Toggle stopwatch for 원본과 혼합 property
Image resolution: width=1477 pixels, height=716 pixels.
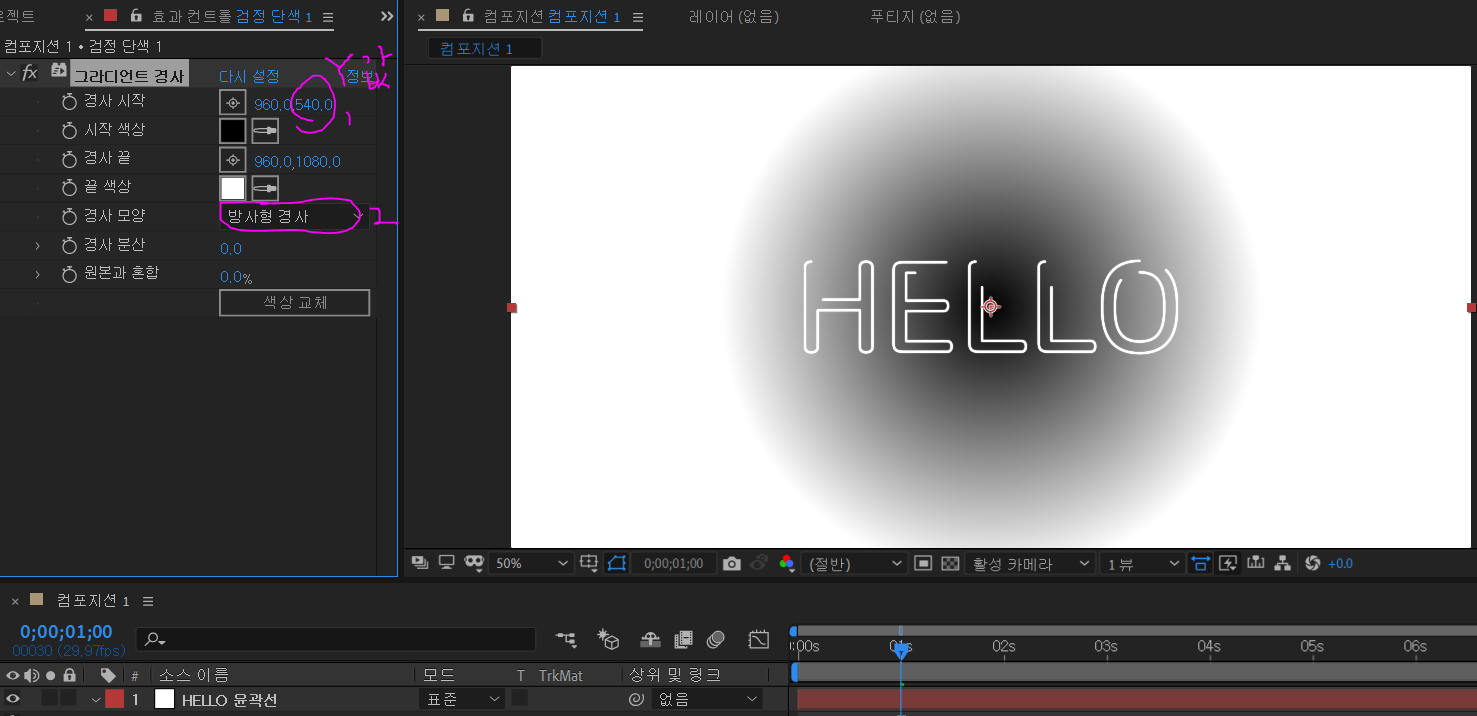click(x=69, y=274)
